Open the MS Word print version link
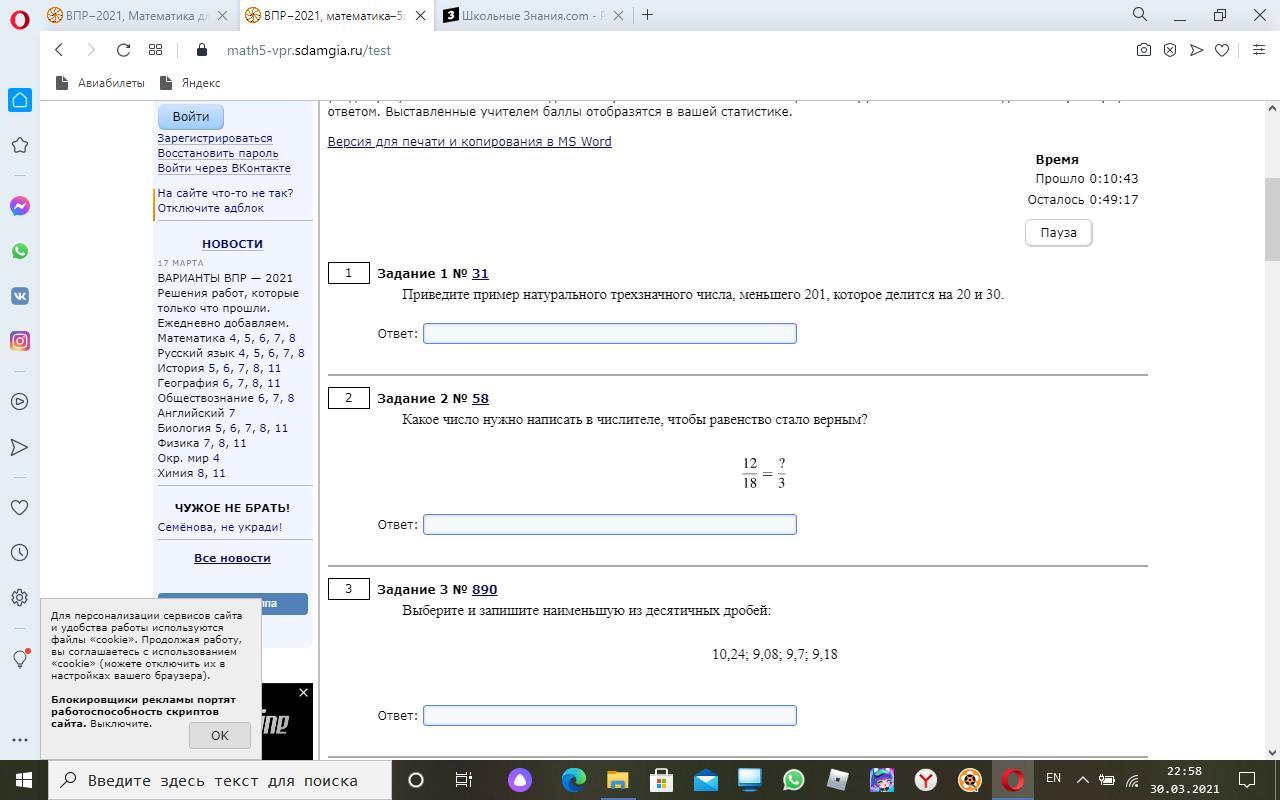1280x800 pixels. pos(470,142)
